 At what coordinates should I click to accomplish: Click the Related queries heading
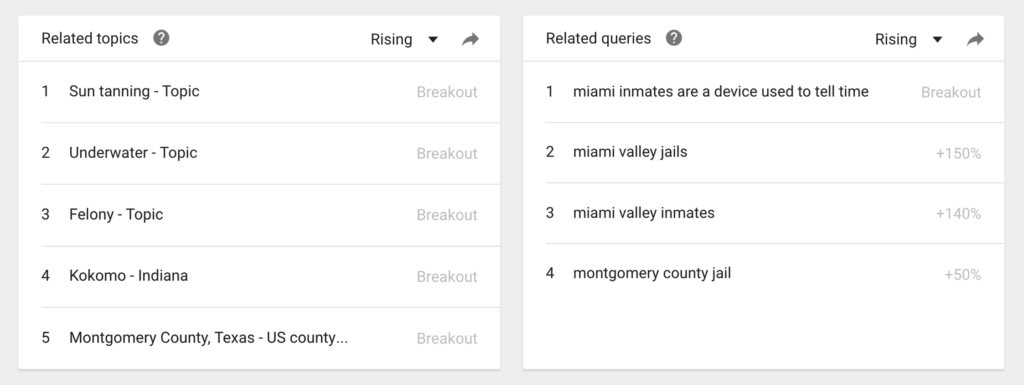pyautogui.click(x=598, y=38)
